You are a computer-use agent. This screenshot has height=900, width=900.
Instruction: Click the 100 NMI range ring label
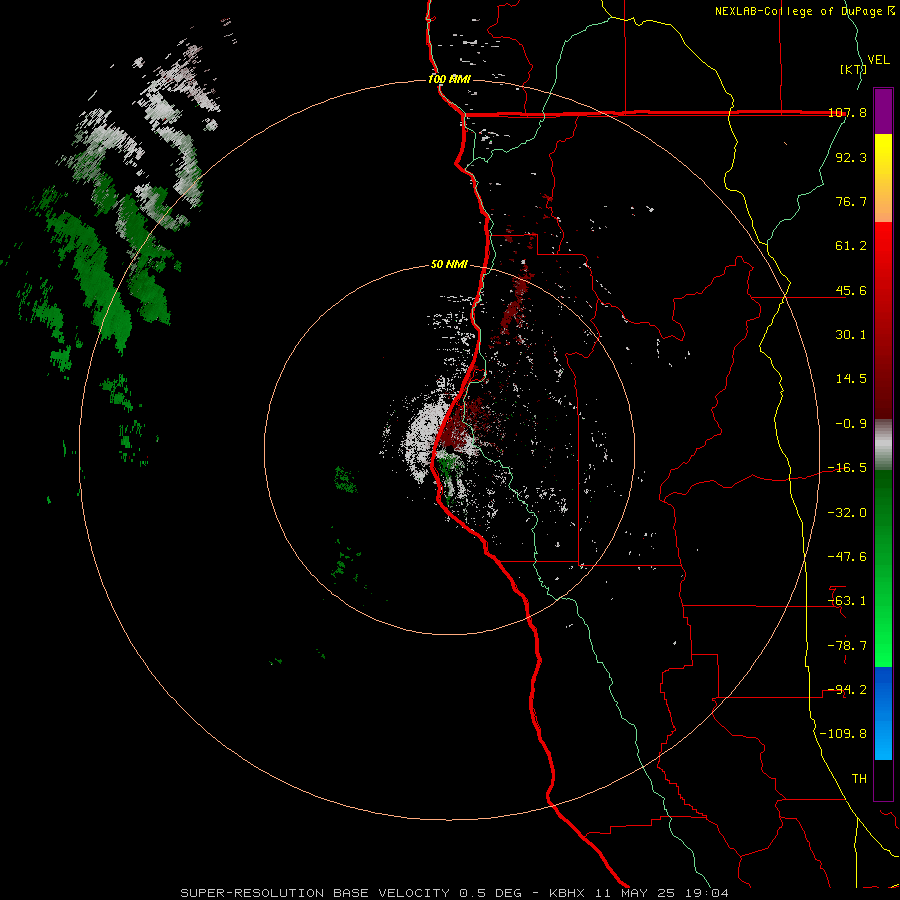pyautogui.click(x=449, y=79)
